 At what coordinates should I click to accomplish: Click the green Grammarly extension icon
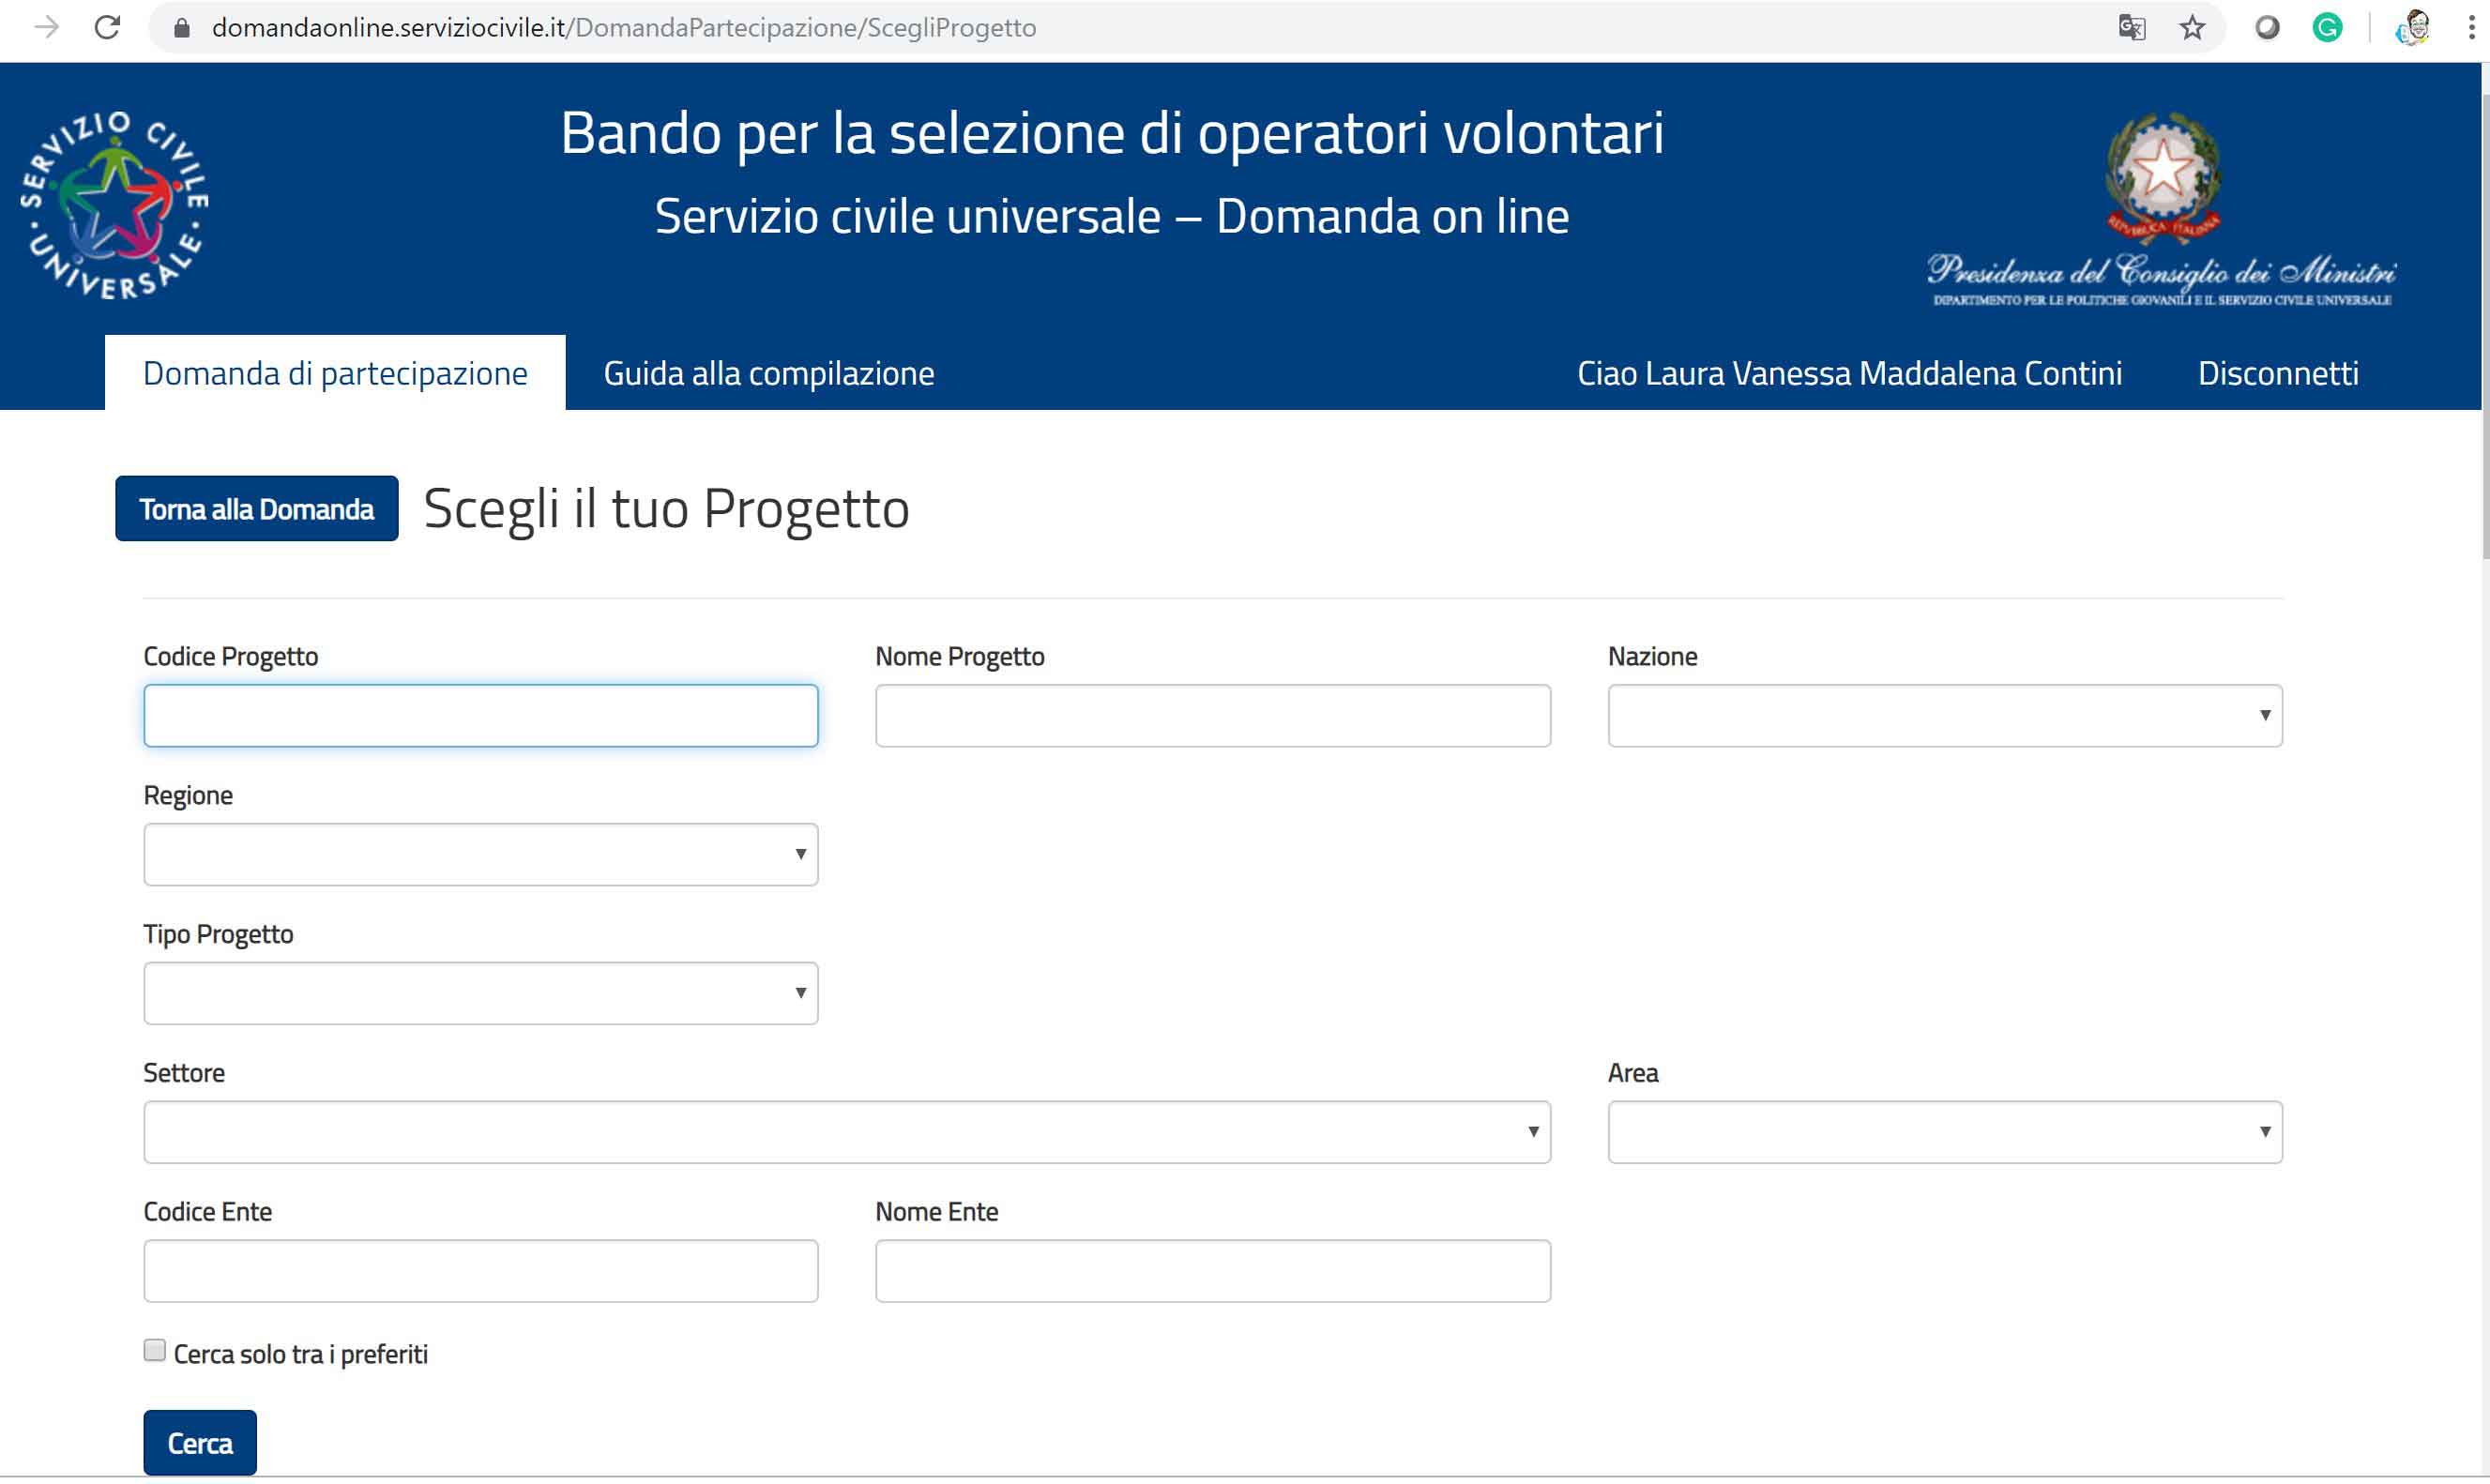coord(2327,27)
